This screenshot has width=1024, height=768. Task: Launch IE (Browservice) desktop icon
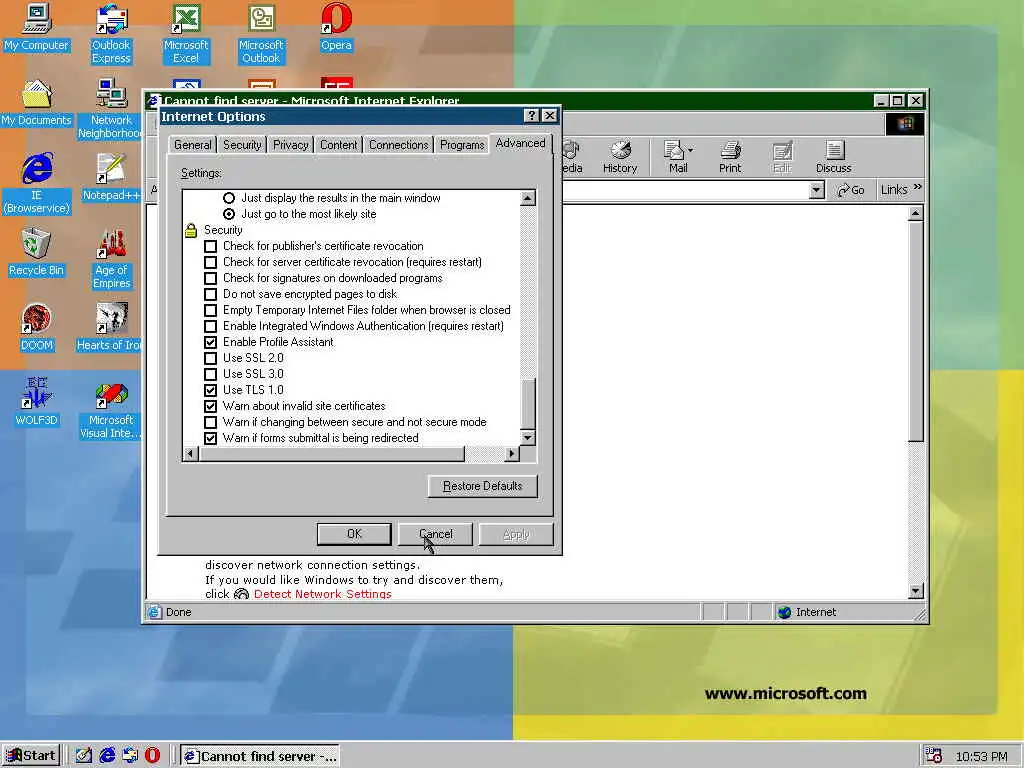[37, 184]
